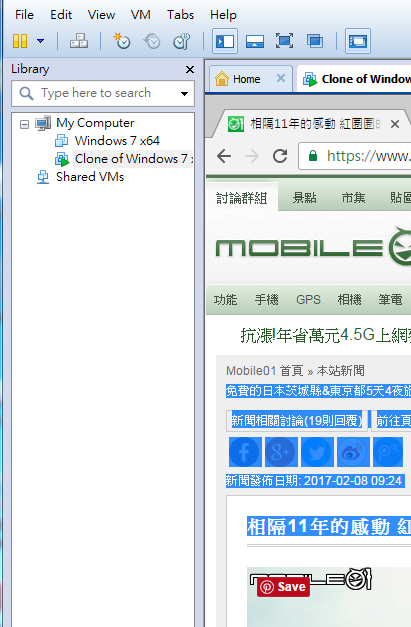Close the Home tab
This screenshot has height=627, width=411.
[x=281, y=78]
